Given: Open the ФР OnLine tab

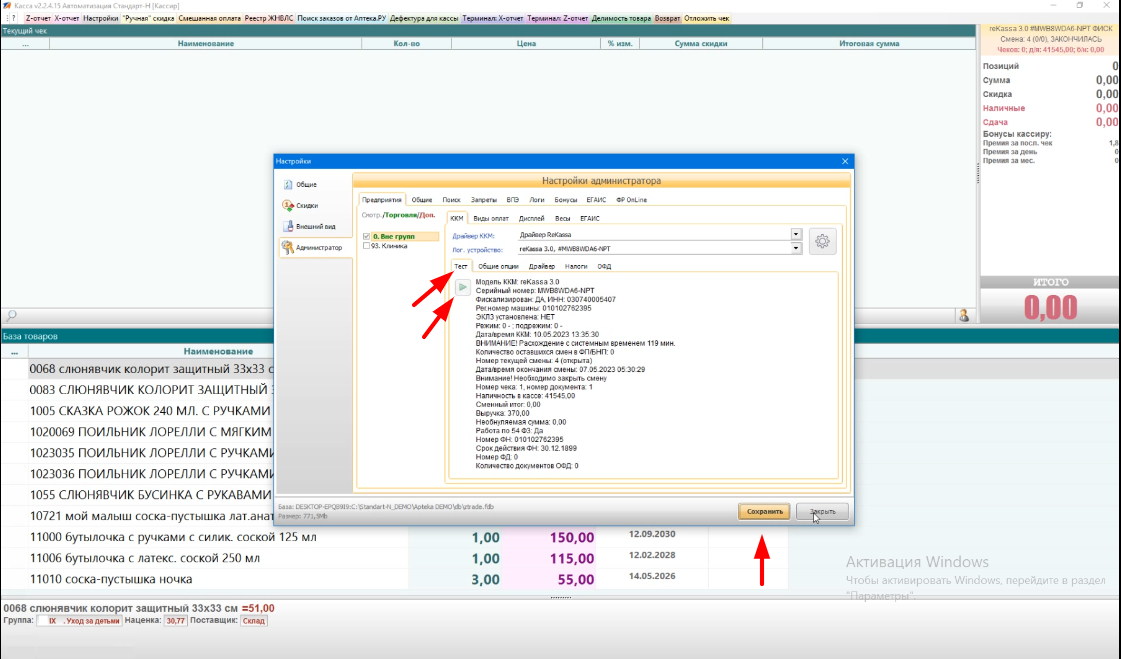Looking at the screenshot, I should [x=632, y=200].
